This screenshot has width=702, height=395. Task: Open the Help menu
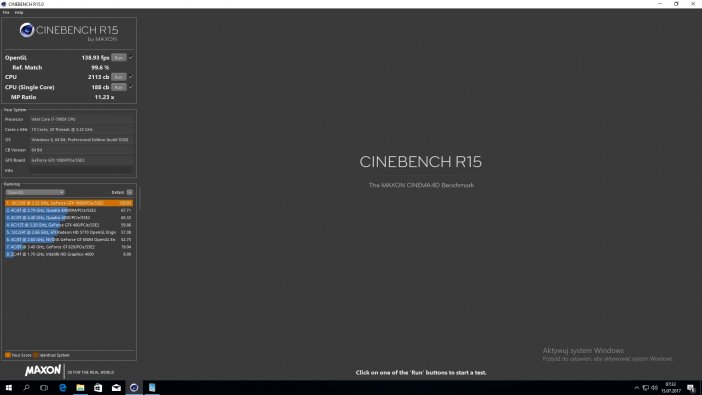point(19,13)
